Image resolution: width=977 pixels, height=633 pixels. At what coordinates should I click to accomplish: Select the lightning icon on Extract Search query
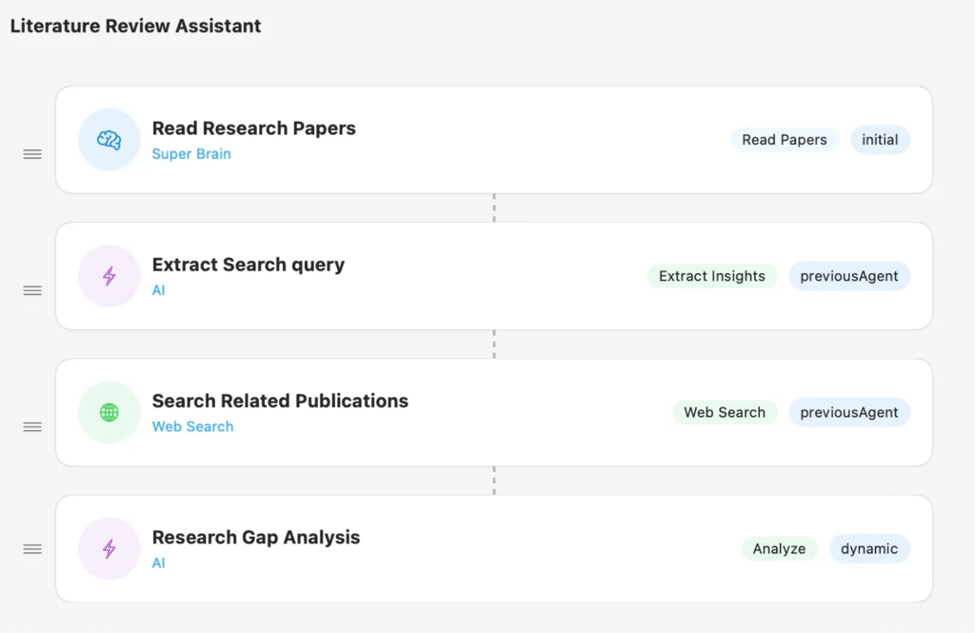[x=108, y=276]
